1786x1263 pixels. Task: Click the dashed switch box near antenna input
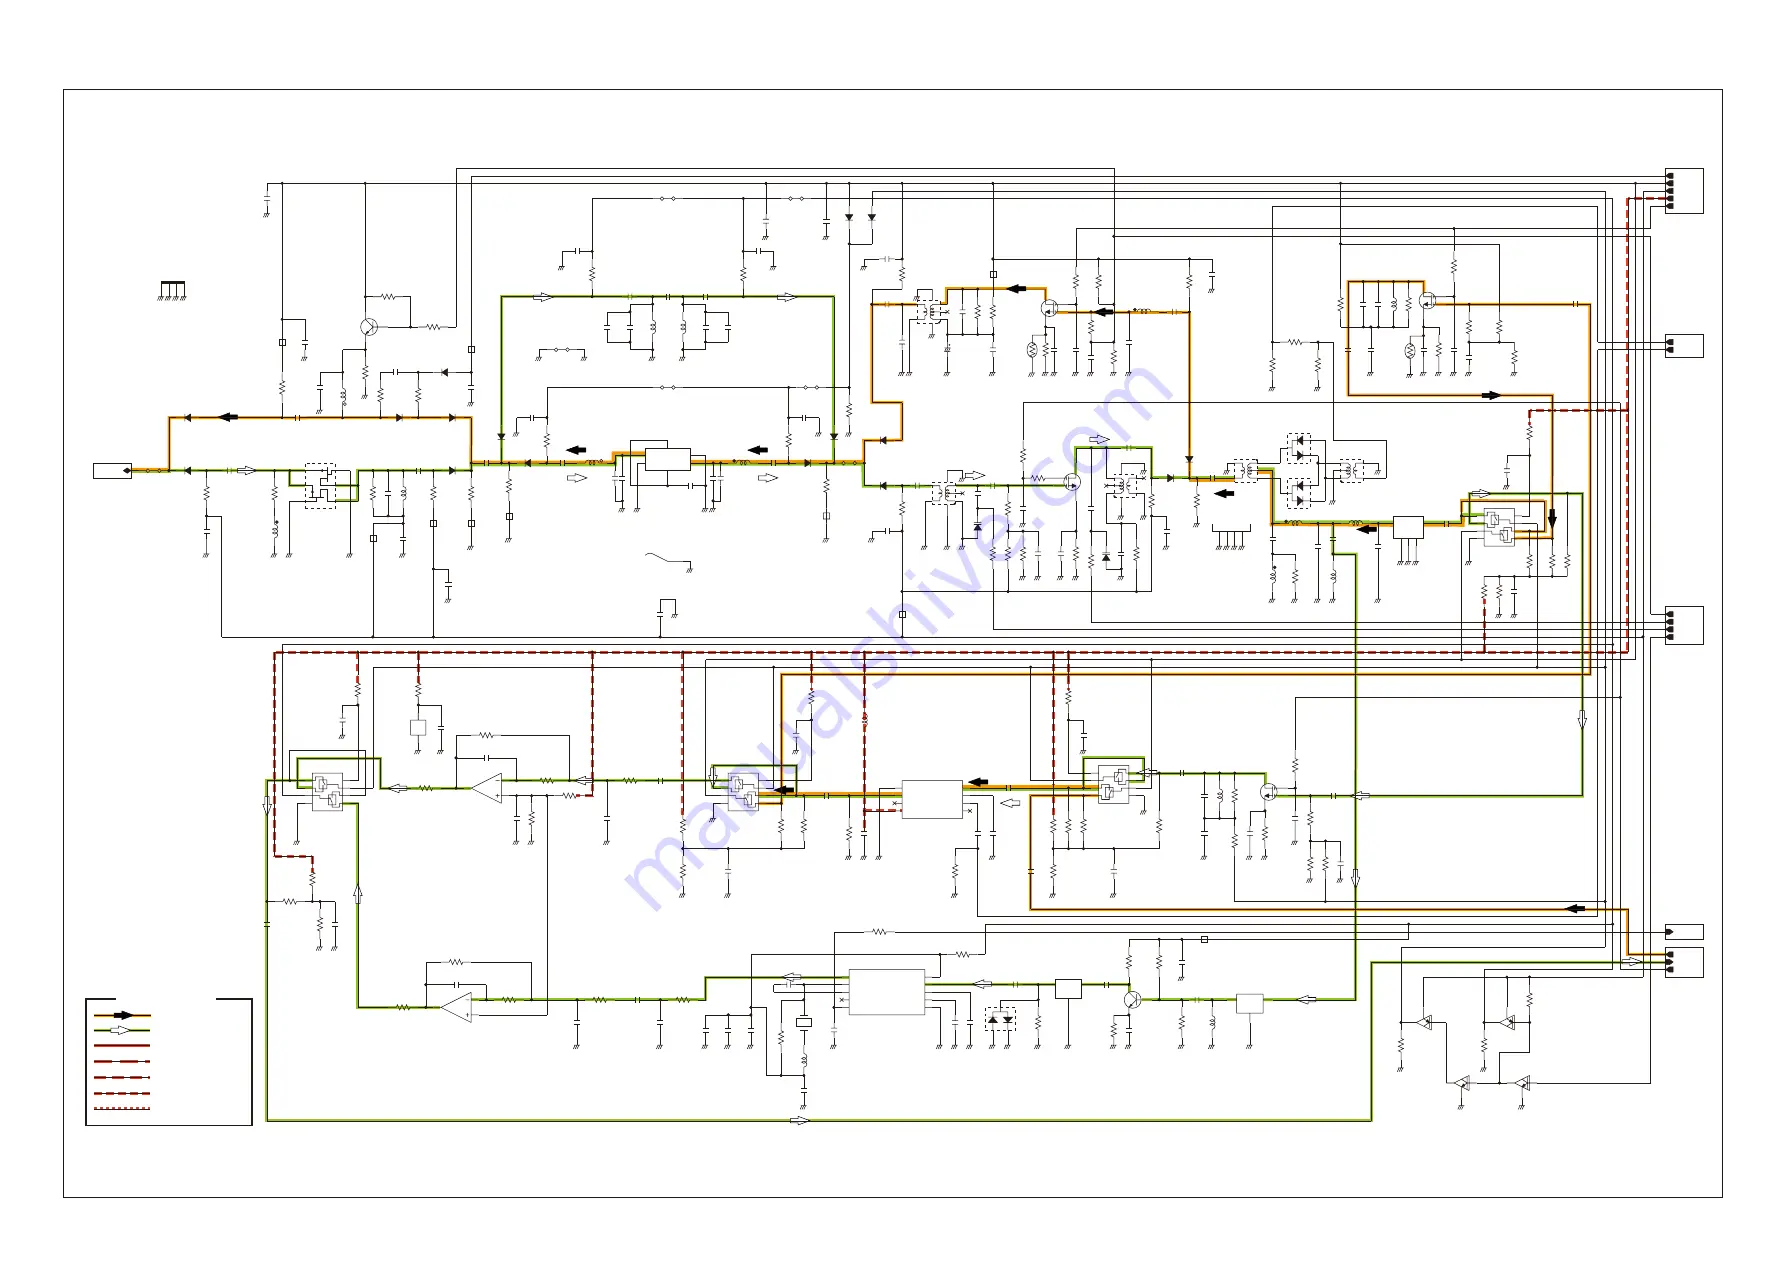pos(320,486)
